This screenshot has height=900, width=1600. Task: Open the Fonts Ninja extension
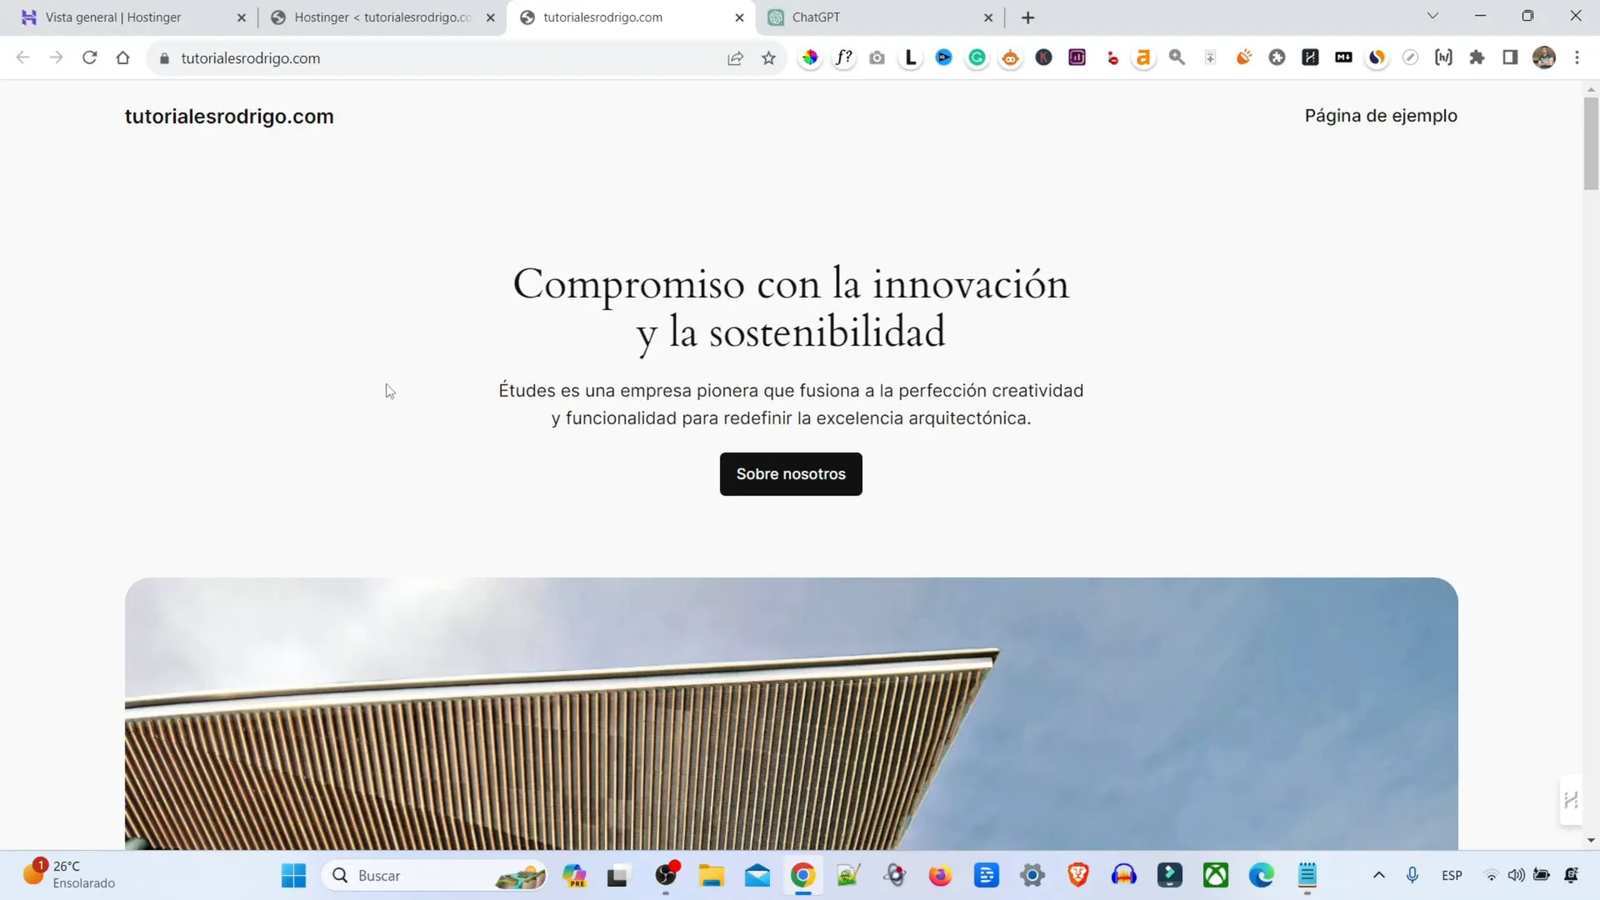843,57
